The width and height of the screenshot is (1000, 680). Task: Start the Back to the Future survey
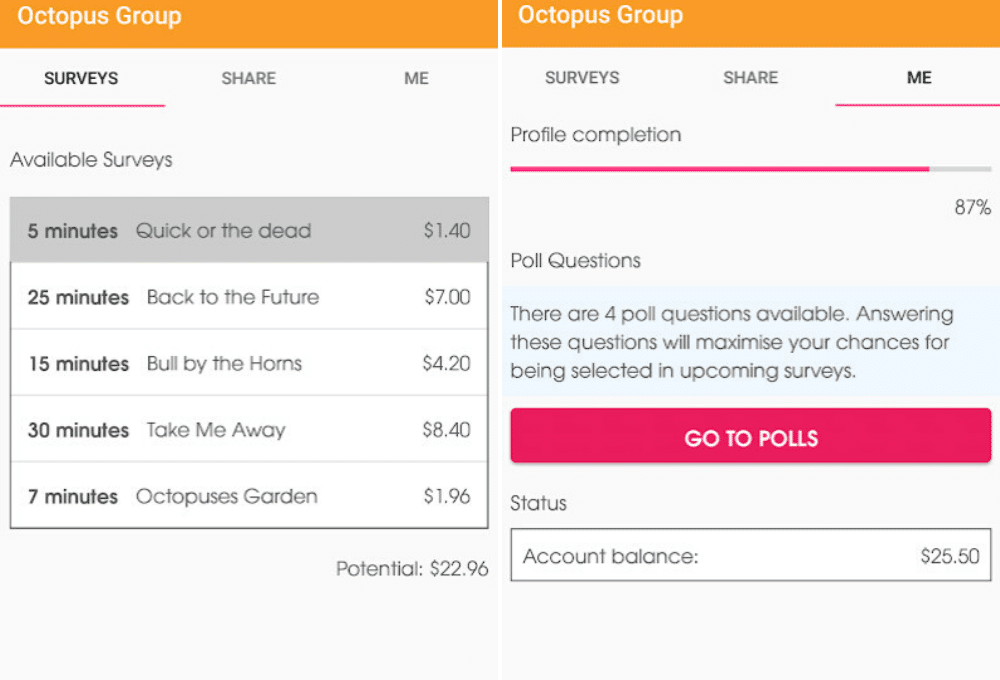click(249, 297)
